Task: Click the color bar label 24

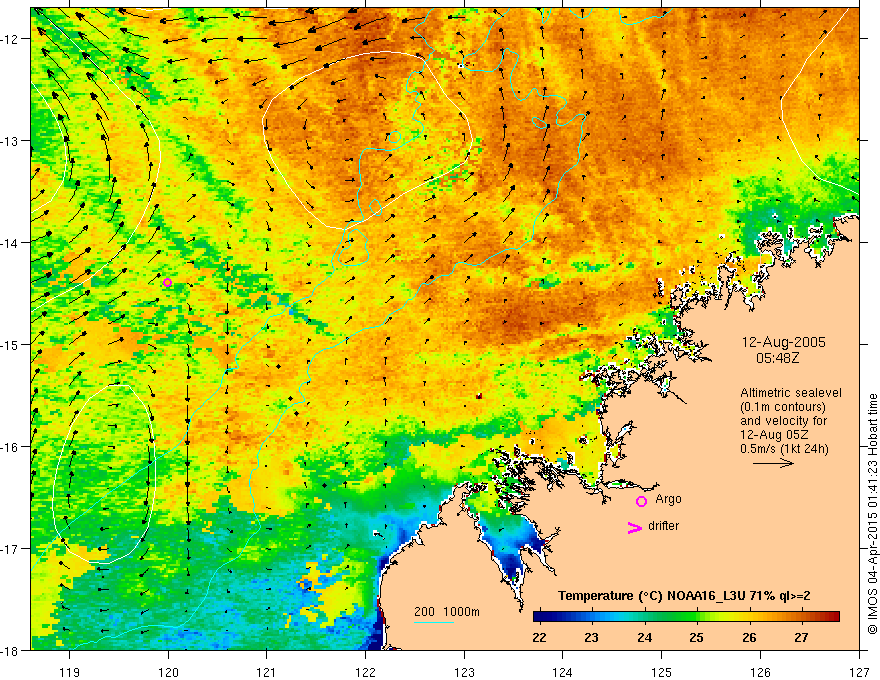Action: pyautogui.click(x=644, y=637)
